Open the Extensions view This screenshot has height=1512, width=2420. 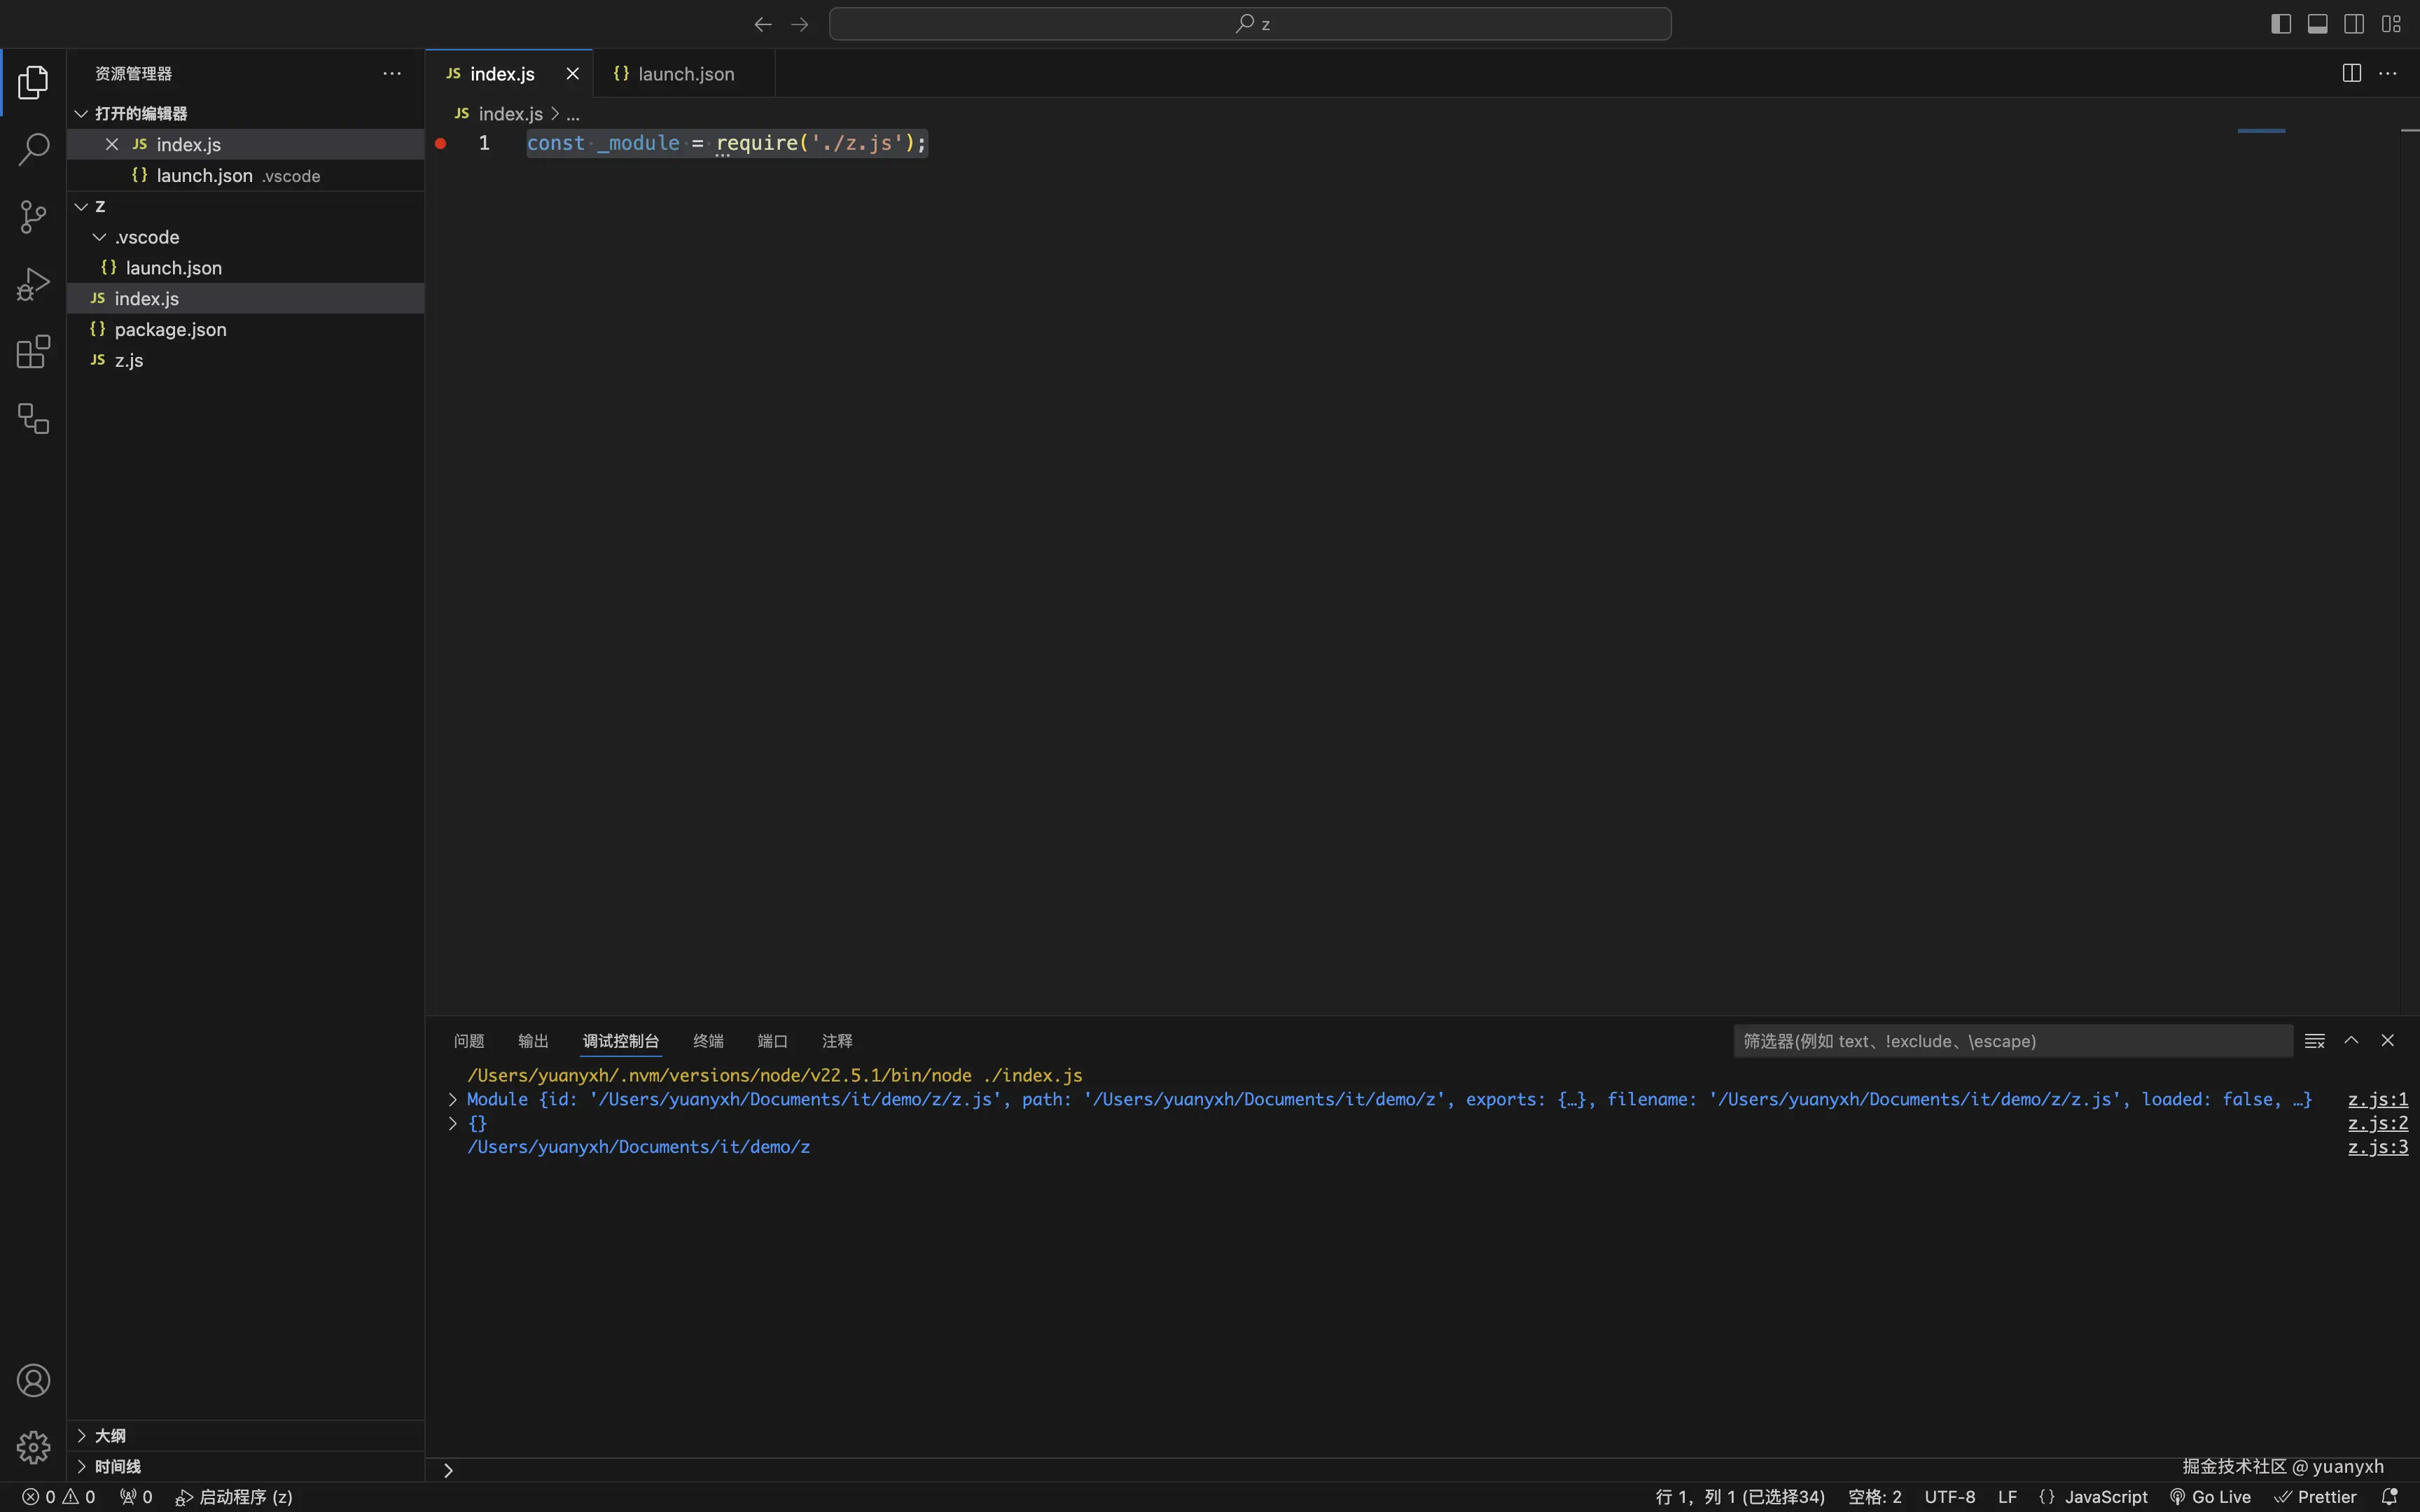coord(33,351)
